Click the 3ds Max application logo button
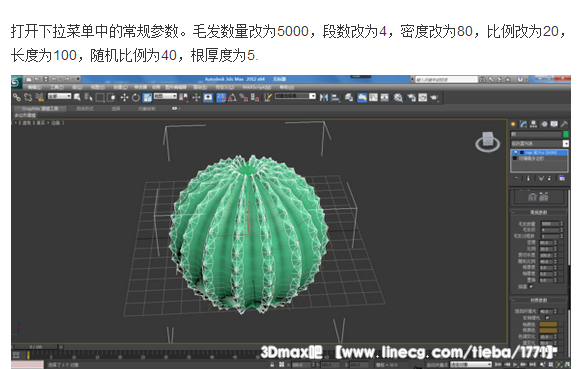Viewport: 582px width, 369px height. [16, 82]
